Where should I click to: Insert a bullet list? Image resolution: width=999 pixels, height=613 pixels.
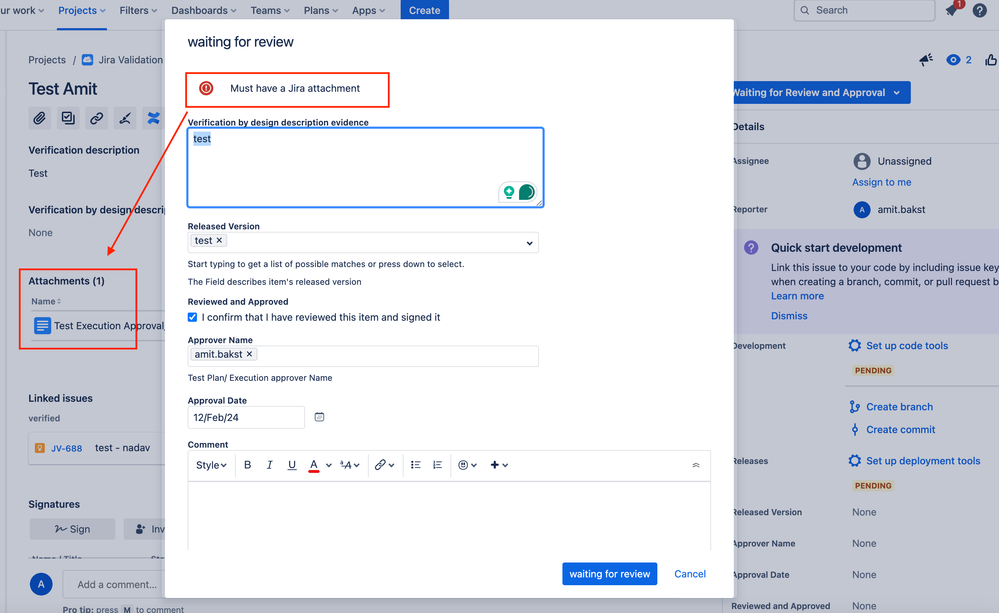click(x=415, y=465)
